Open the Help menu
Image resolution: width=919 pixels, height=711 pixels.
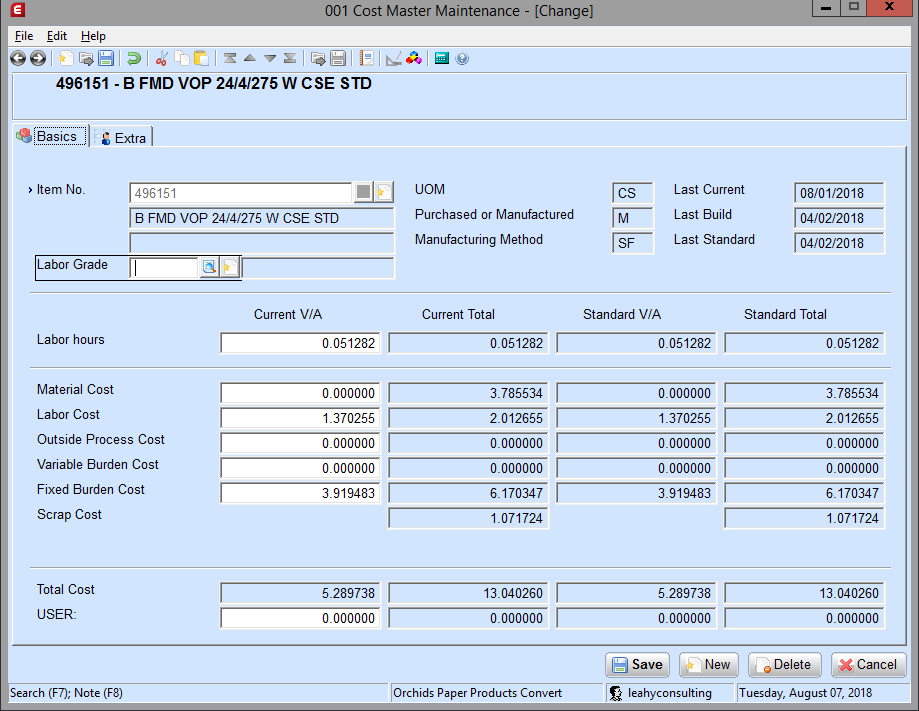tap(93, 36)
